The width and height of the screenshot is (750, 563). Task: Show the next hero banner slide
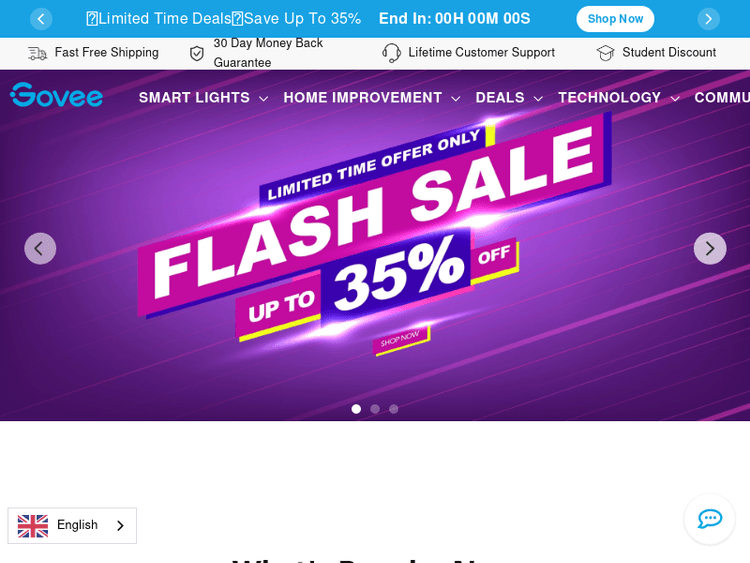point(710,248)
